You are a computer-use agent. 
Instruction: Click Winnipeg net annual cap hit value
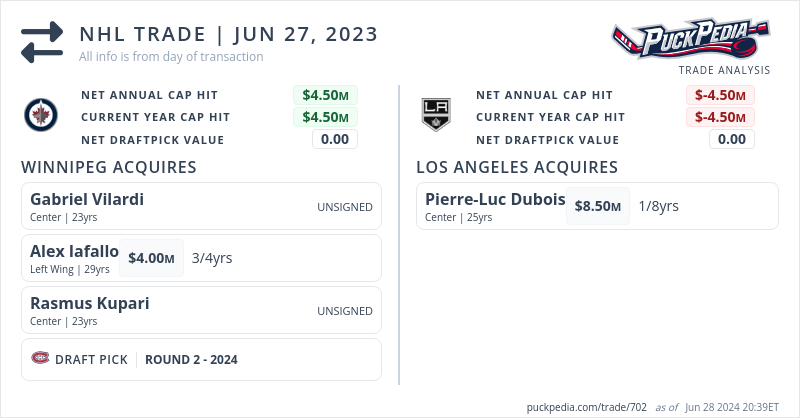click(x=325, y=95)
